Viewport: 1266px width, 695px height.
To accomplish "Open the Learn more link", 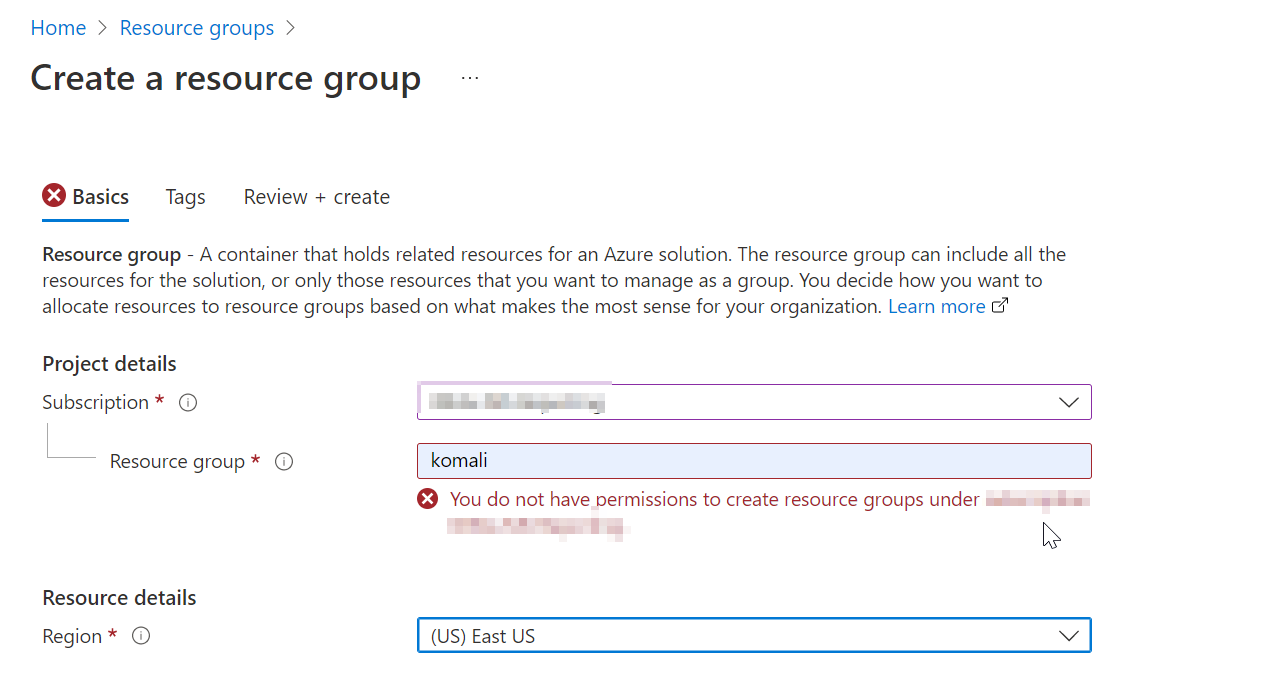I will [x=937, y=306].
